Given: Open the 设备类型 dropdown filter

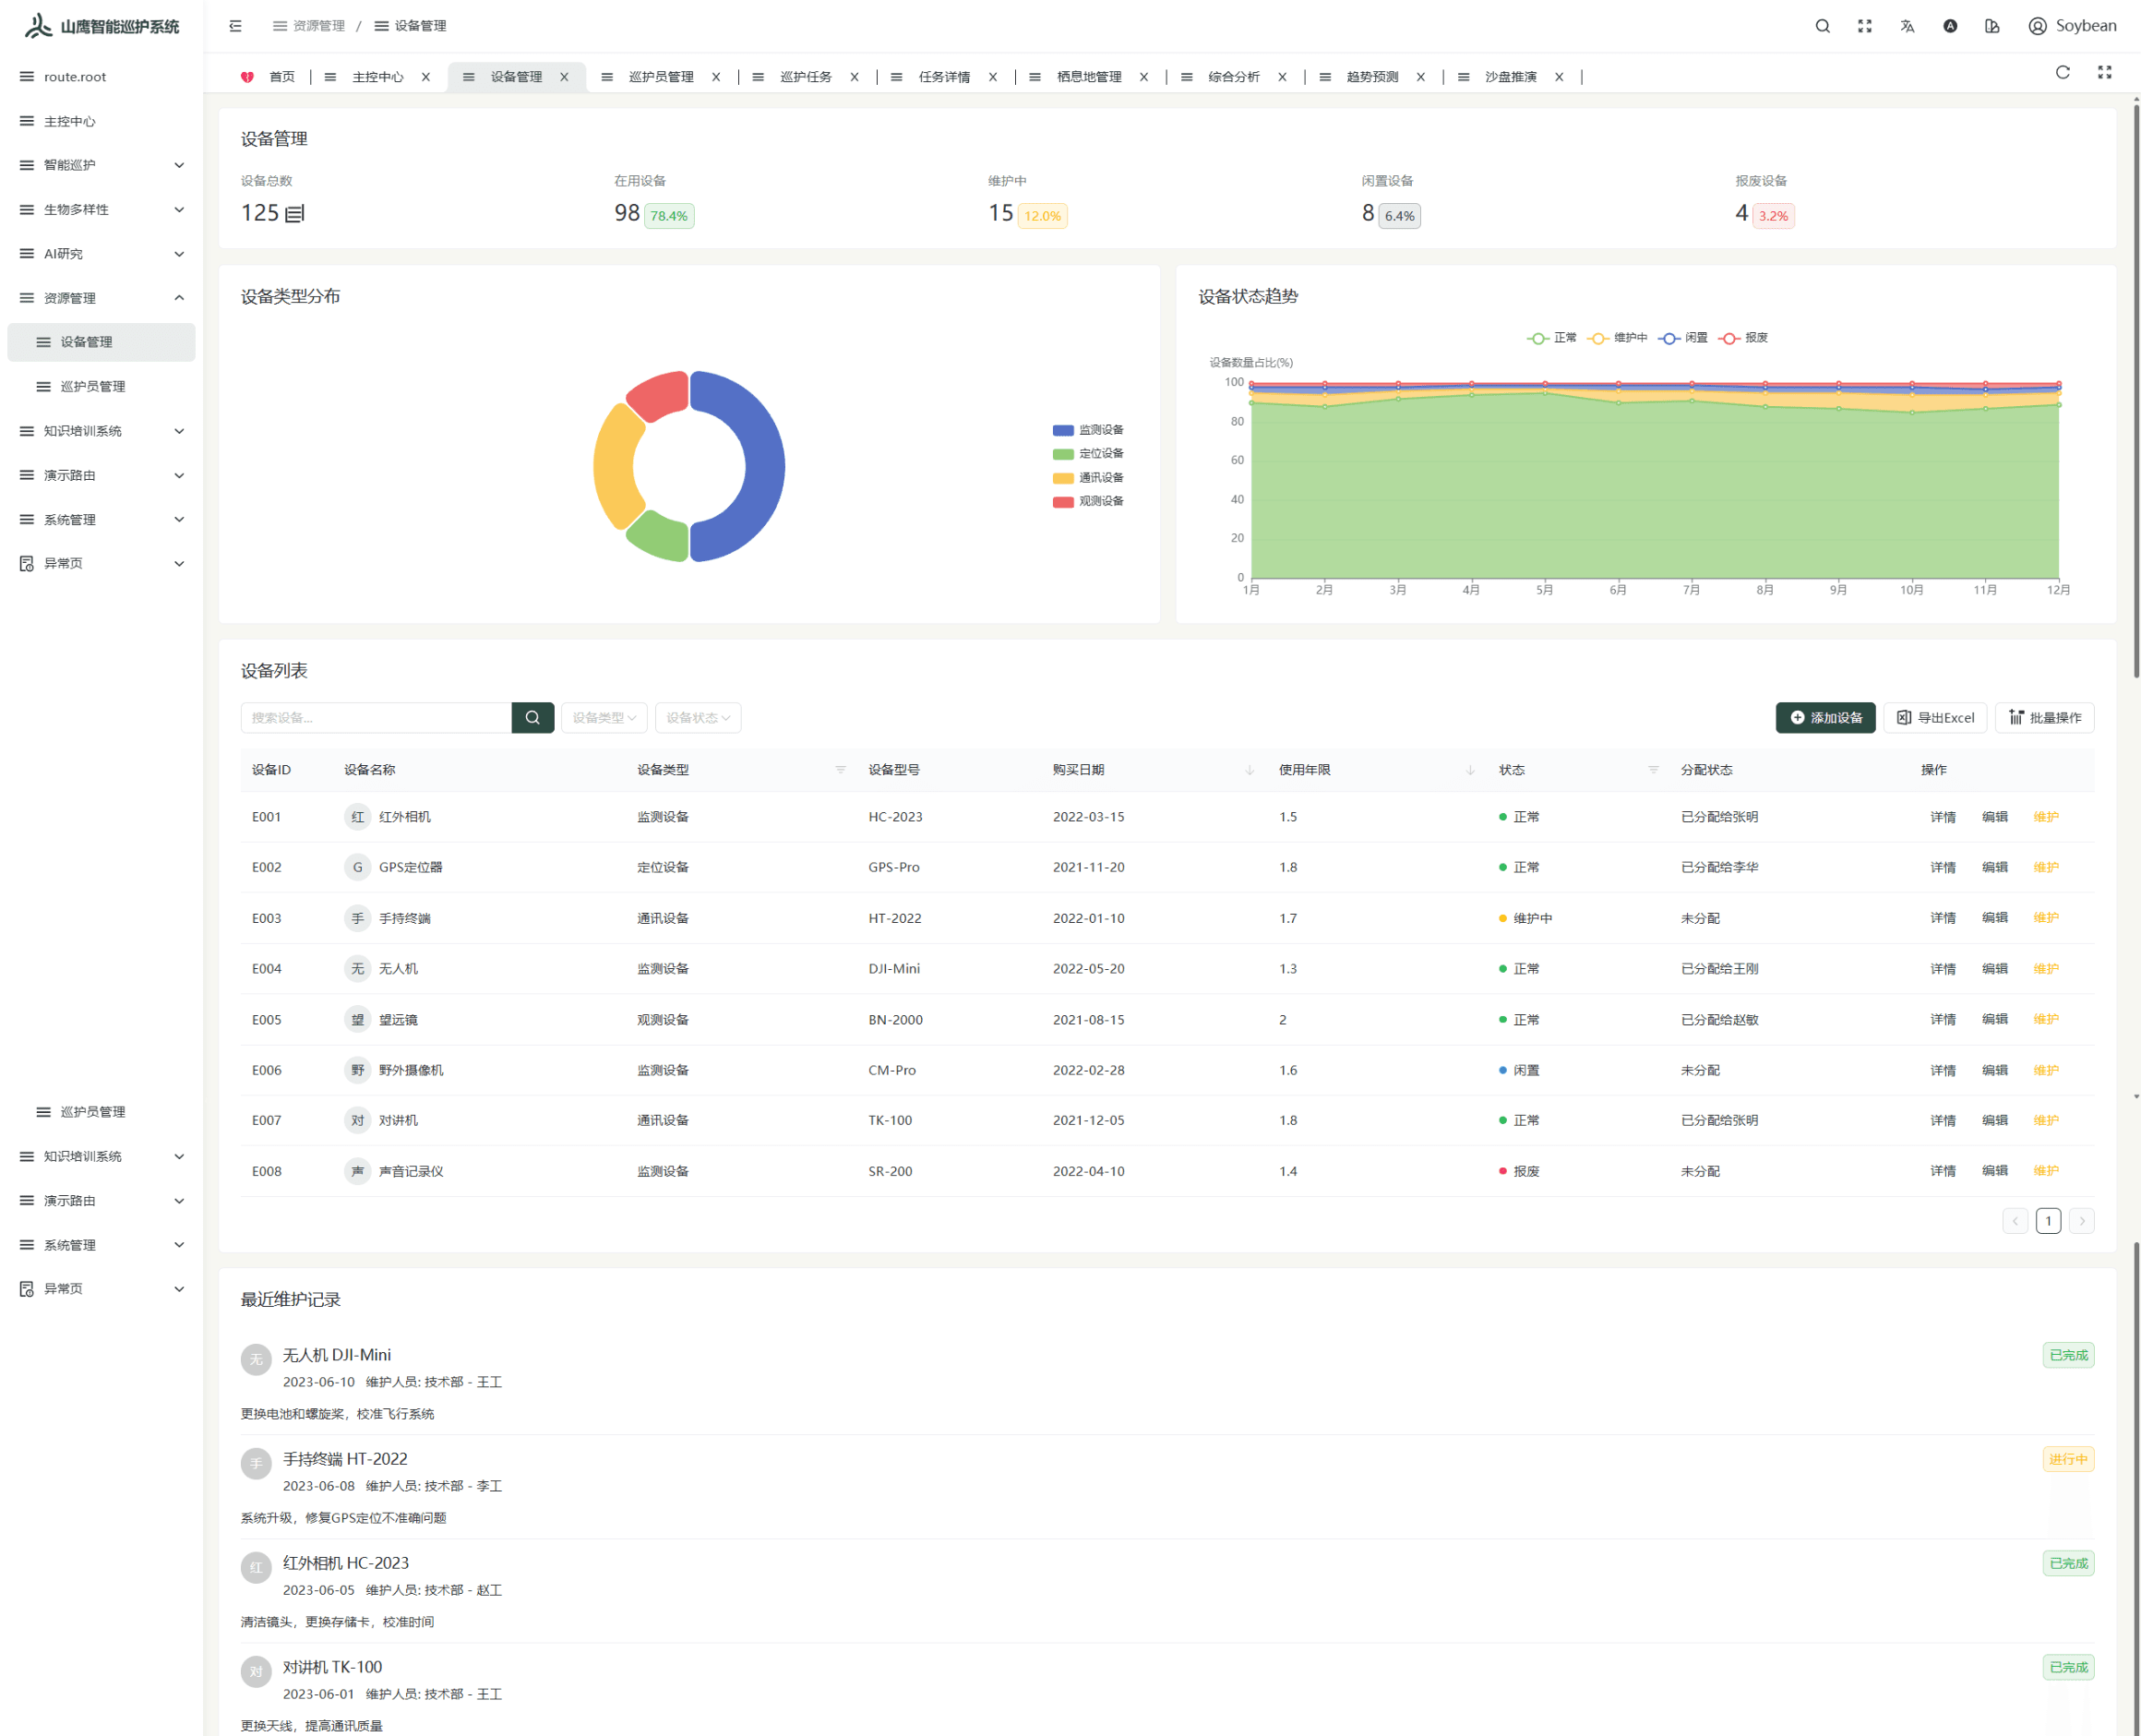Looking at the screenshot, I should pos(604,717).
